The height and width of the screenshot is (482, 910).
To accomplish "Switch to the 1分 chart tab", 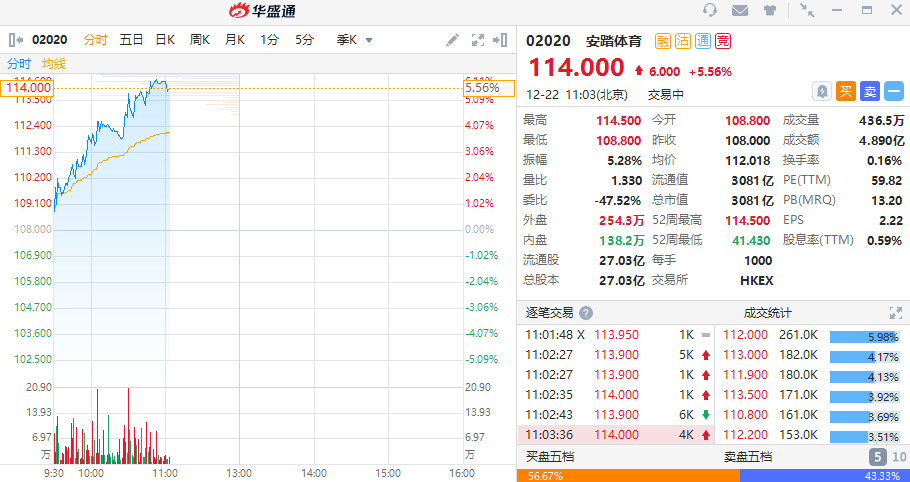I will pyautogui.click(x=269, y=40).
